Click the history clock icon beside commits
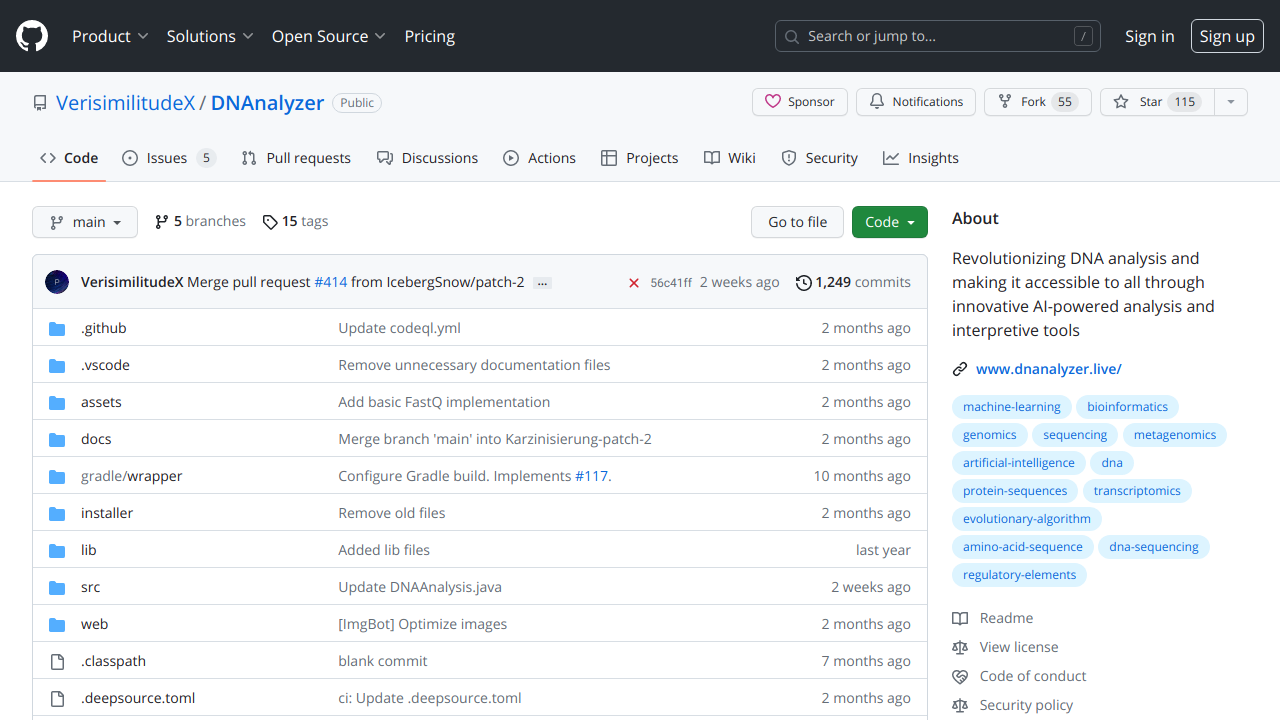 tap(803, 283)
